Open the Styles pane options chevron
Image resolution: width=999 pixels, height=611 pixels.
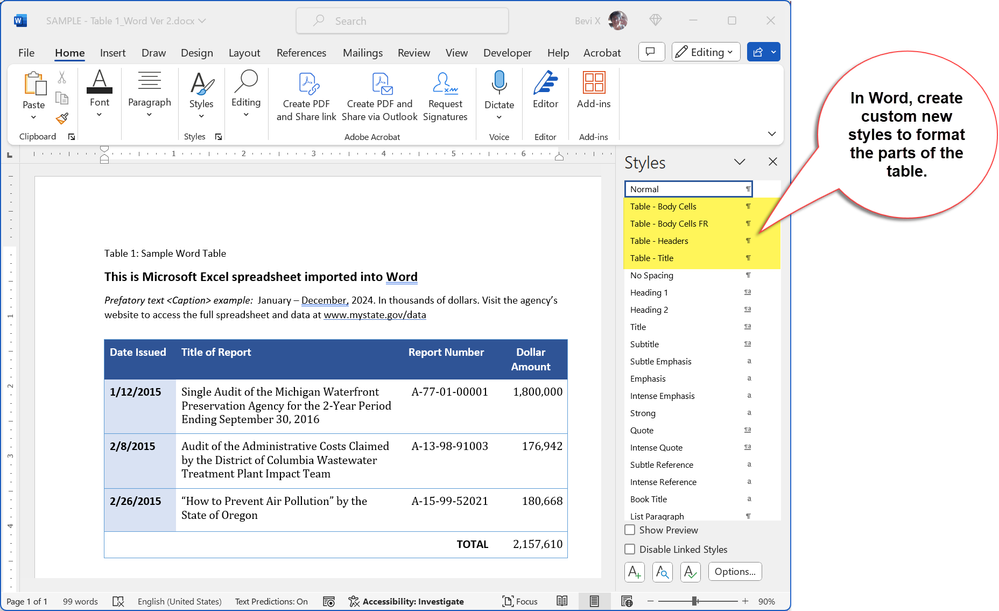pos(740,162)
